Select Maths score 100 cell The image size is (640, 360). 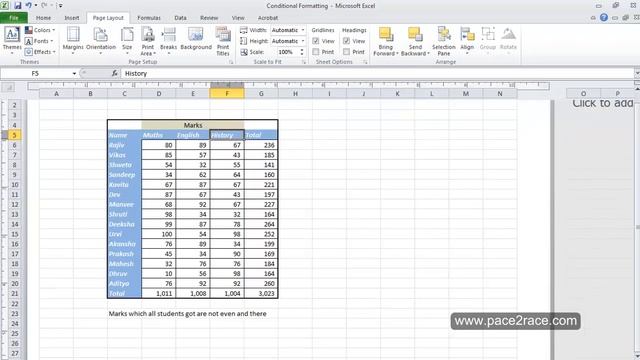[159, 234]
